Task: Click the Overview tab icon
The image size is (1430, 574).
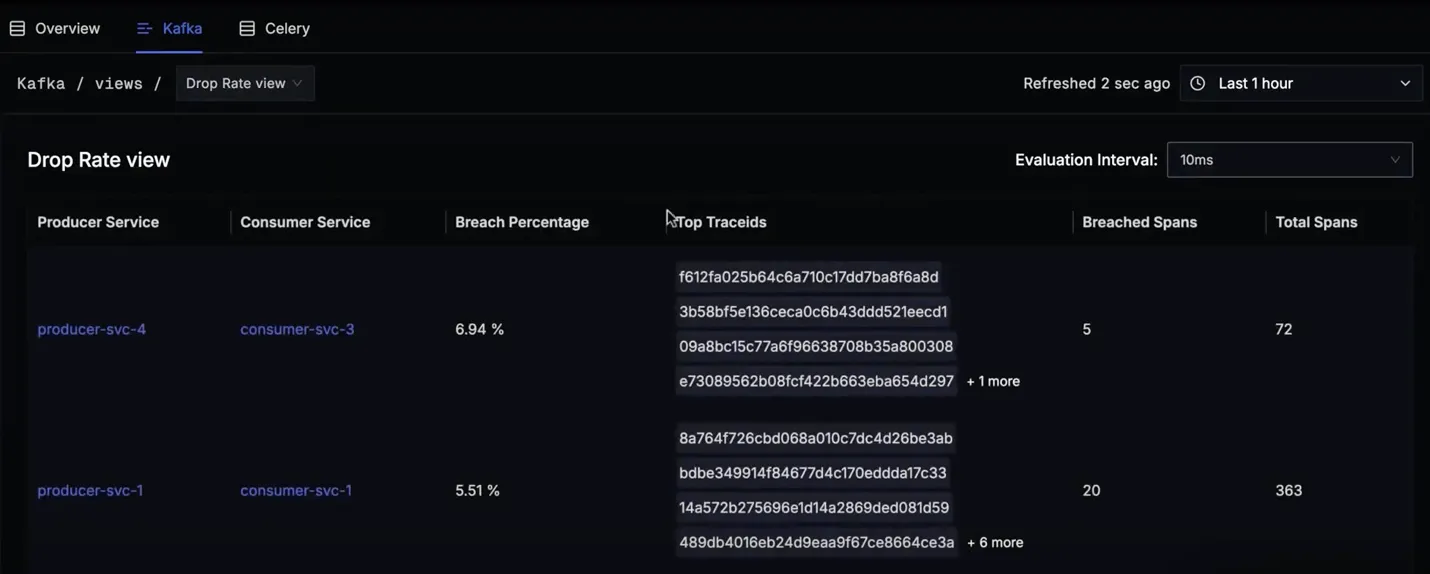Action: point(17,28)
